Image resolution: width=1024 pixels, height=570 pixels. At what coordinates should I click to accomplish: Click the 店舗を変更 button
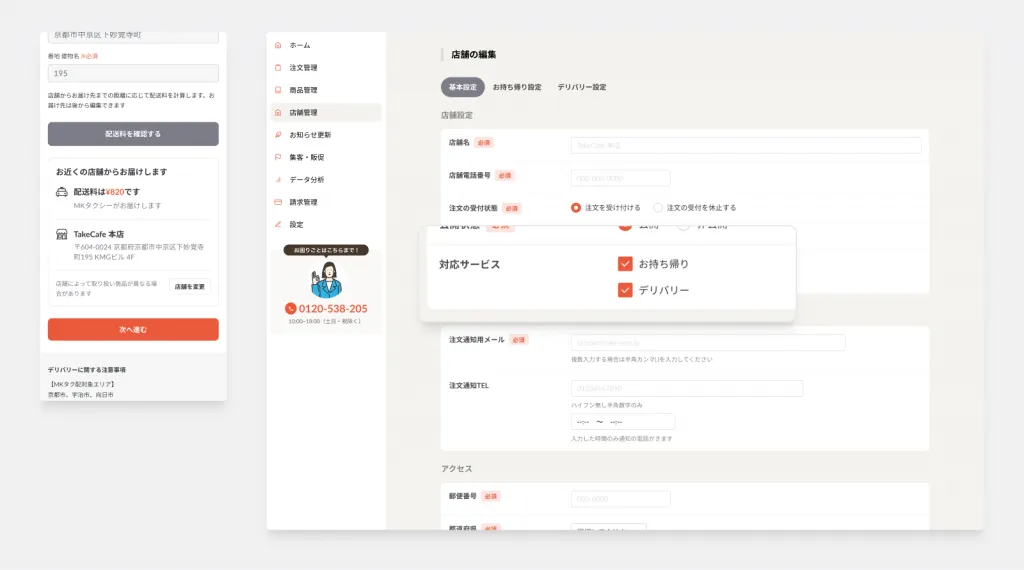tap(190, 287)
